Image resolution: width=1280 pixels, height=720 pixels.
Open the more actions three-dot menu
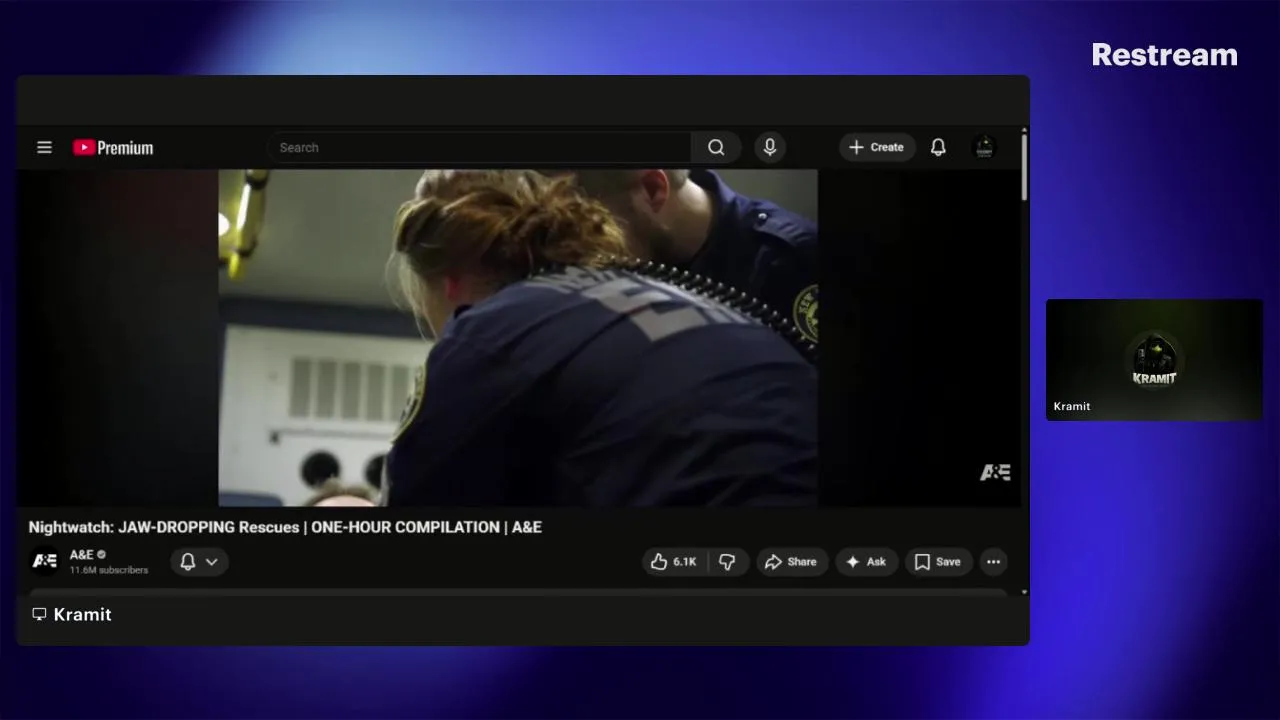click(x=993, y=562)
